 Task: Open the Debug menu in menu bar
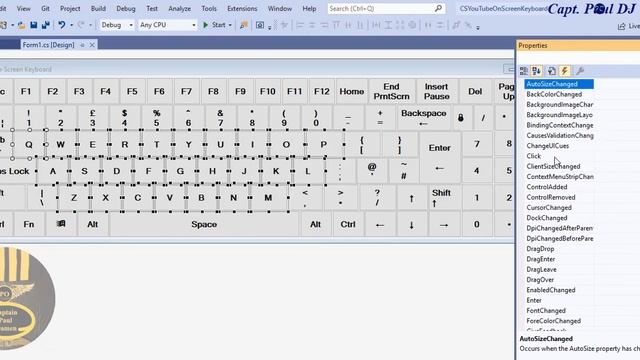coord(126,9)
